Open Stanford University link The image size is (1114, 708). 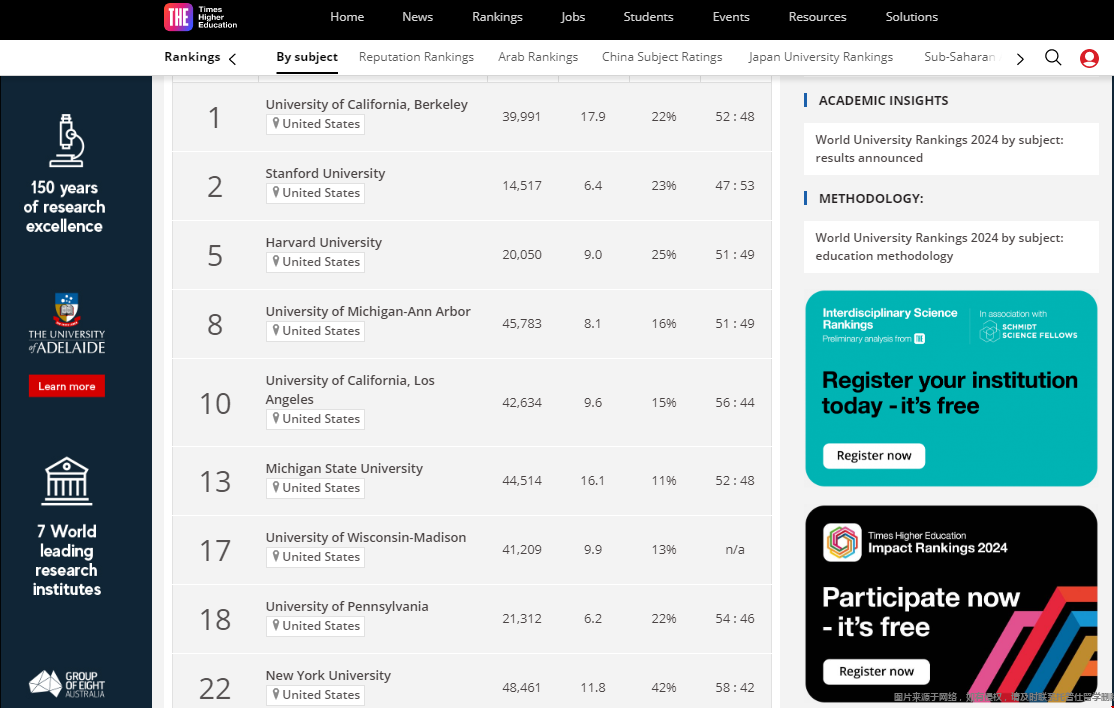pyautogui.click(x=325, y=173)
